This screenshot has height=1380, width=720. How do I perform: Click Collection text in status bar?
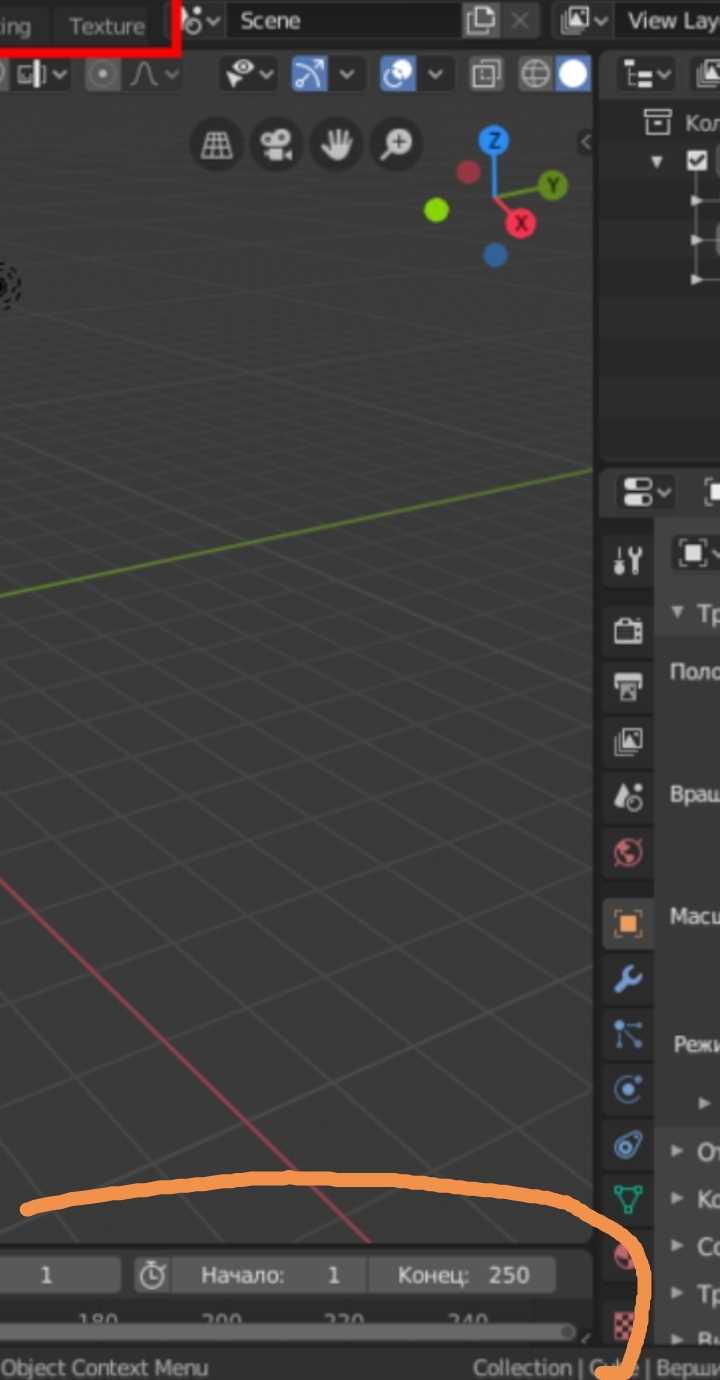(521, 1367)
